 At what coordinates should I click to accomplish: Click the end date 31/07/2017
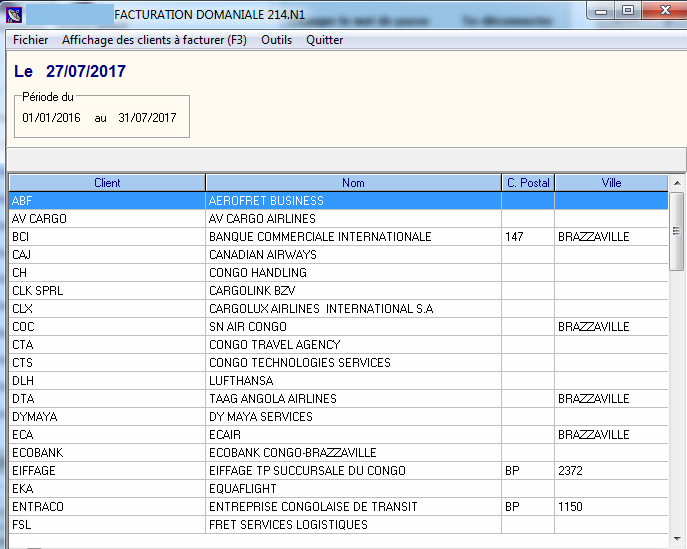point(147,118)
